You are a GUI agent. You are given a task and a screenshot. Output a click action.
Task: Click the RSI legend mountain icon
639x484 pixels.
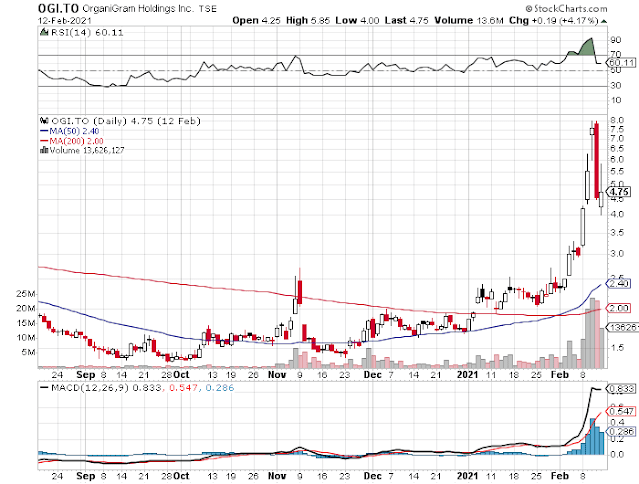click(44, 32)
